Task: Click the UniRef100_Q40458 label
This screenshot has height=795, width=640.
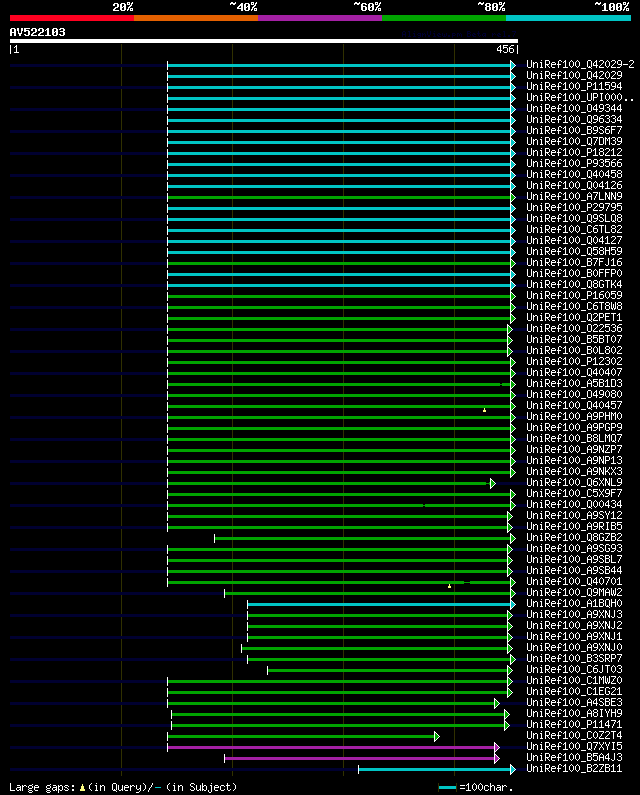Action: (x=574, y=174)
